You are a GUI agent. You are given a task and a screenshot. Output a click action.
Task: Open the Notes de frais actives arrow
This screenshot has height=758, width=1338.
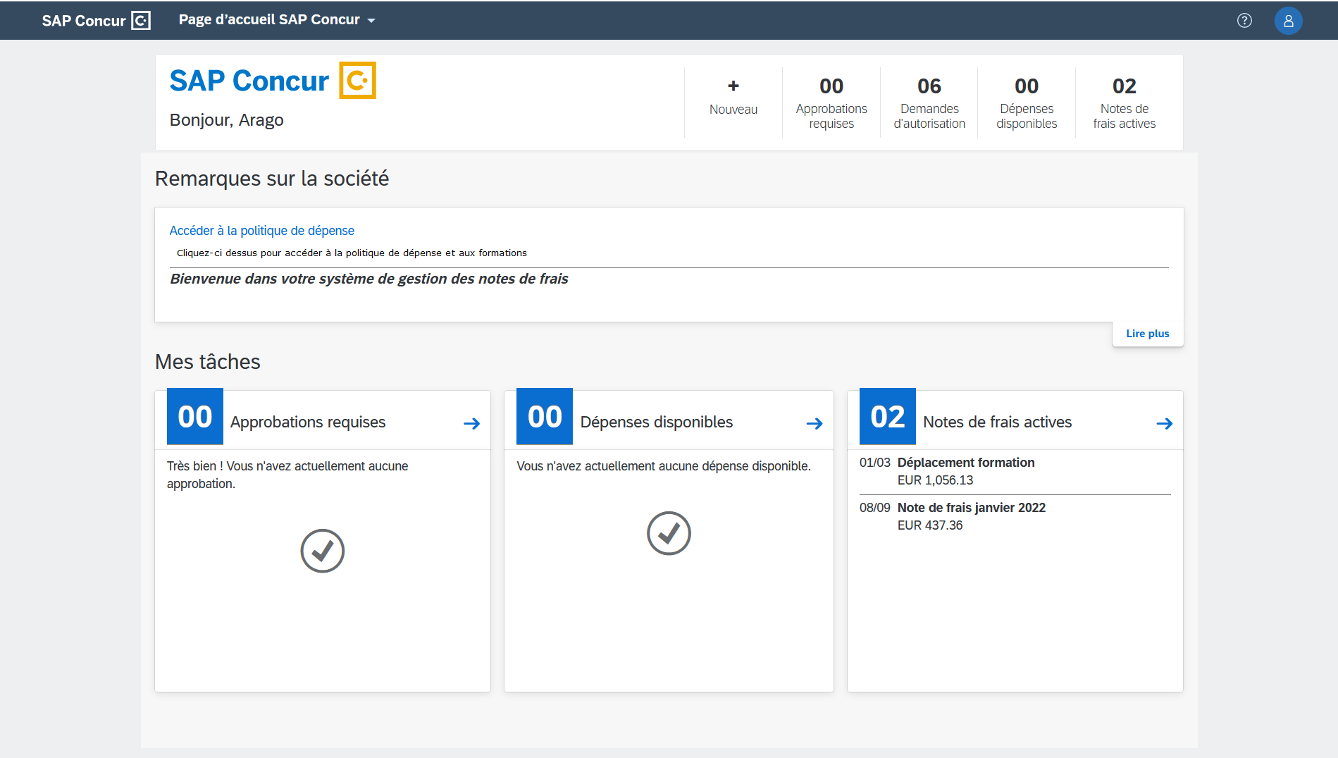1164,423
